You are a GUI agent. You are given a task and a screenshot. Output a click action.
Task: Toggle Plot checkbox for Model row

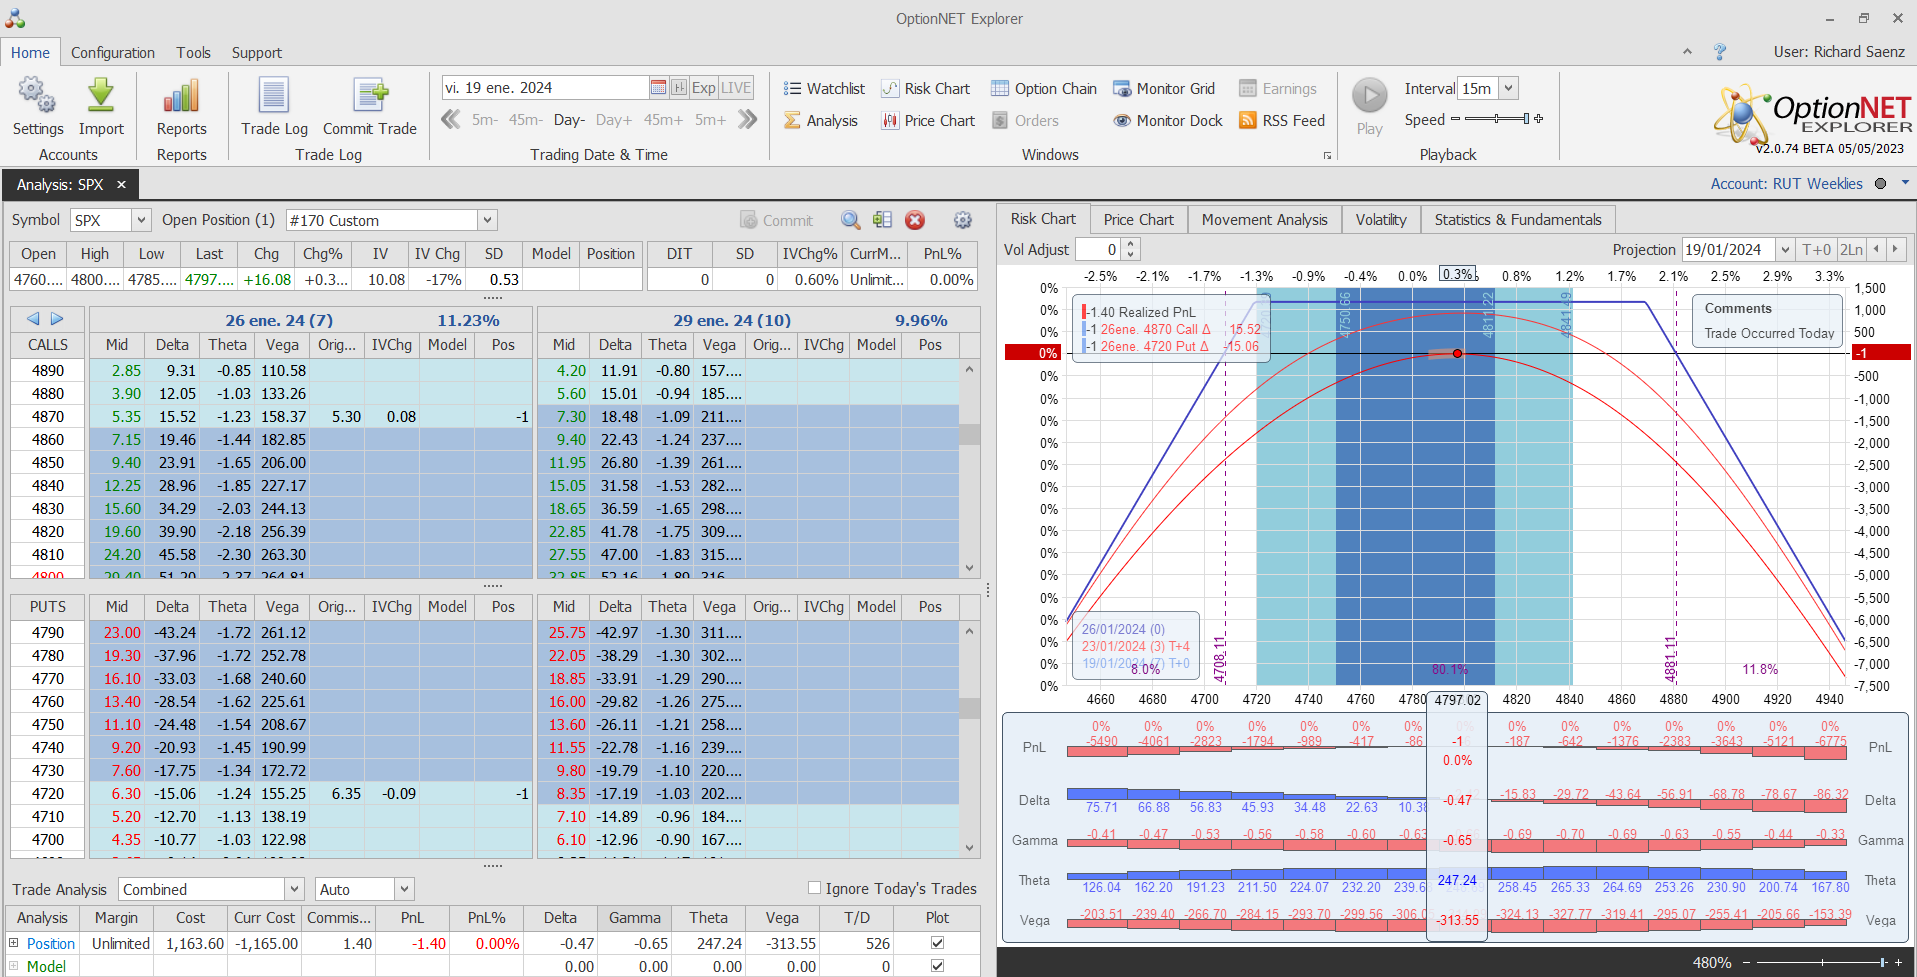click(937, 966)
